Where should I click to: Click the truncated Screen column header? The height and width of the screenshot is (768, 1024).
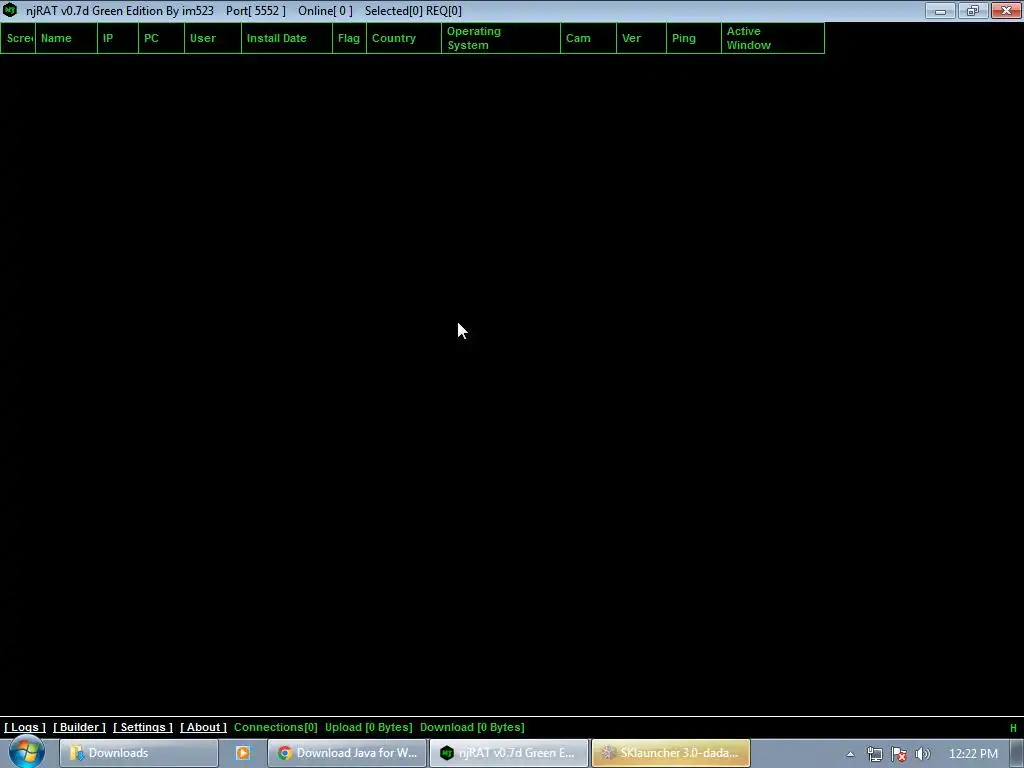pos(18,38)
